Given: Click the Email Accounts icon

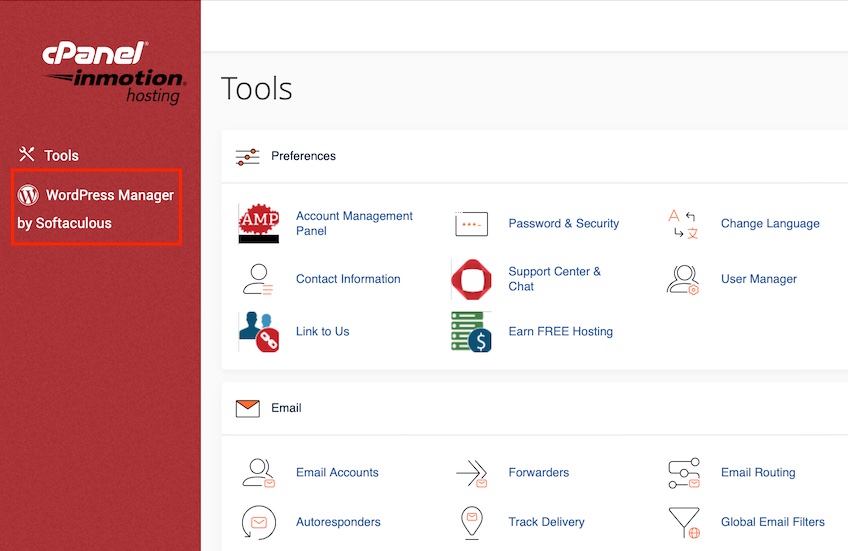Looking at the screenshot, I should point(259,473).
